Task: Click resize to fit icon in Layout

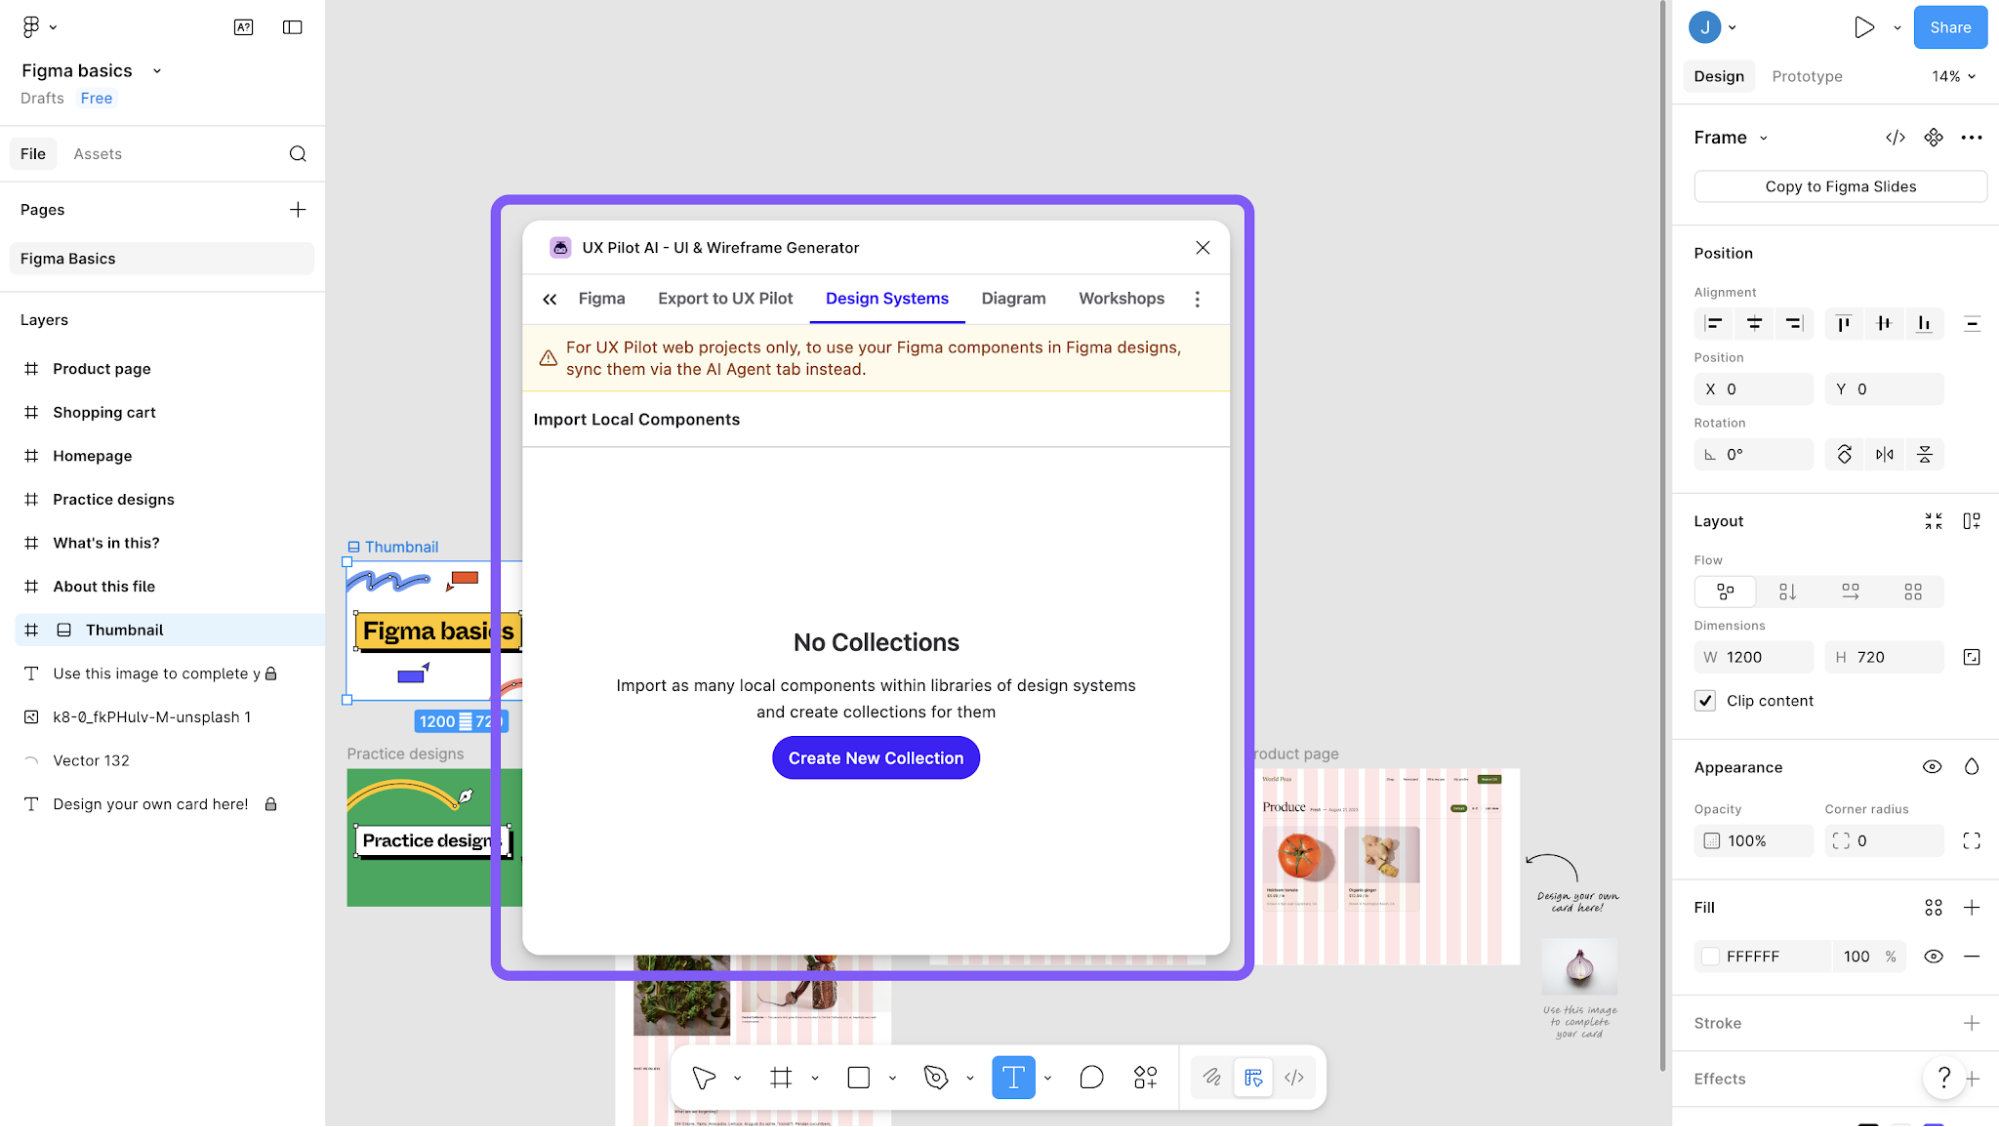Action: [x=1933, y=521]
